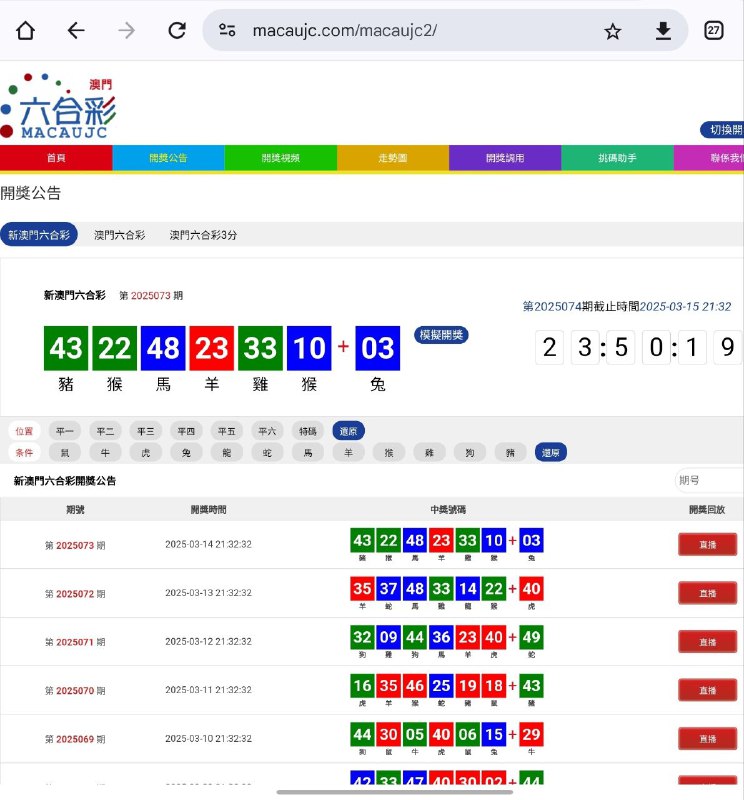Click large blue ball 48 in latest result
Viewport: 744px width, 800px height.
pyautogui.click(x=163, y=348)
